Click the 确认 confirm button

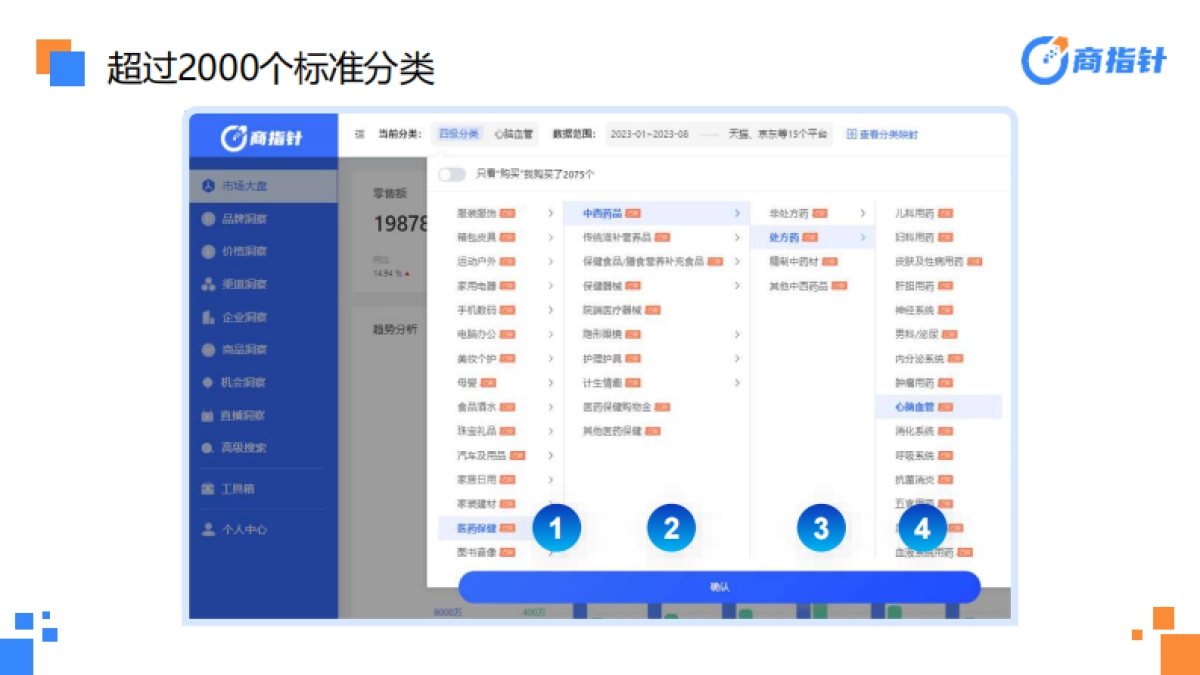pos(722,587)
